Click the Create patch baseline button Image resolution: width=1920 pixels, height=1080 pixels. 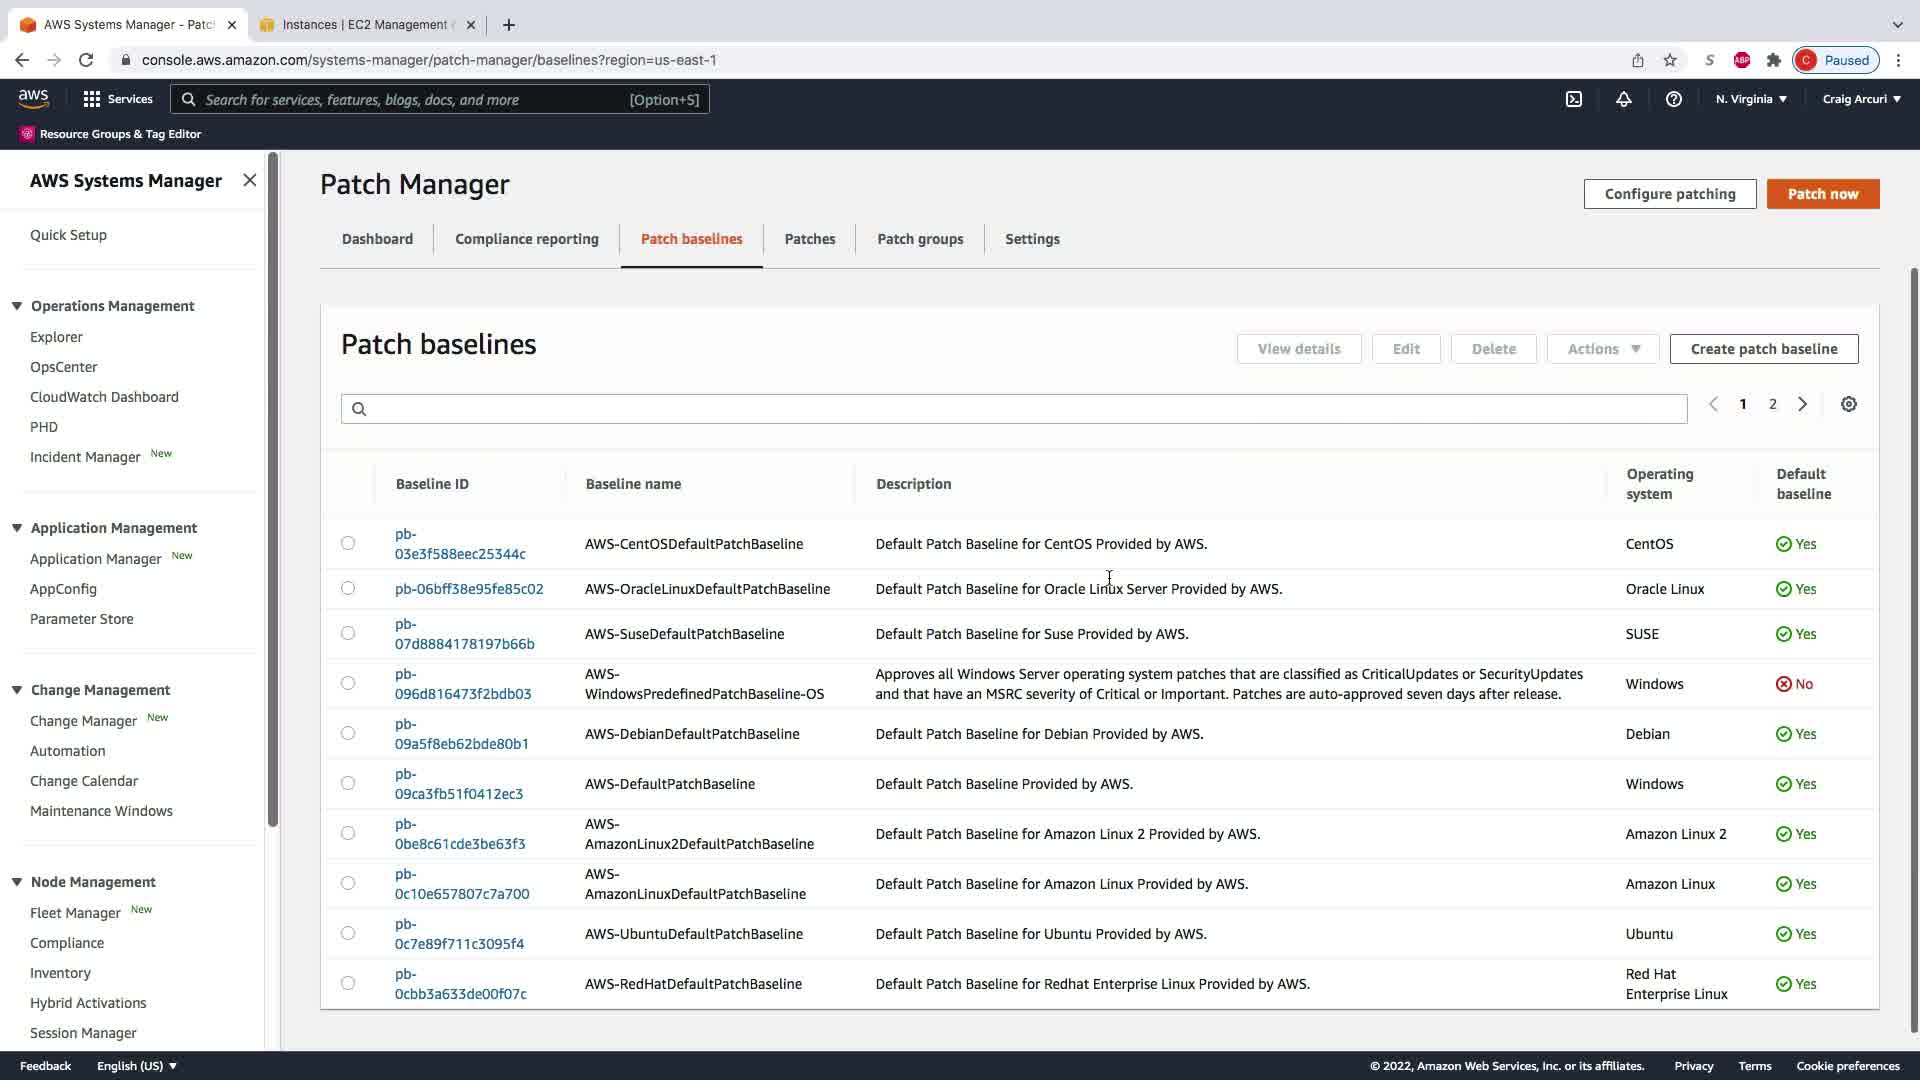pyautogui.click(x=1763, y=349)
